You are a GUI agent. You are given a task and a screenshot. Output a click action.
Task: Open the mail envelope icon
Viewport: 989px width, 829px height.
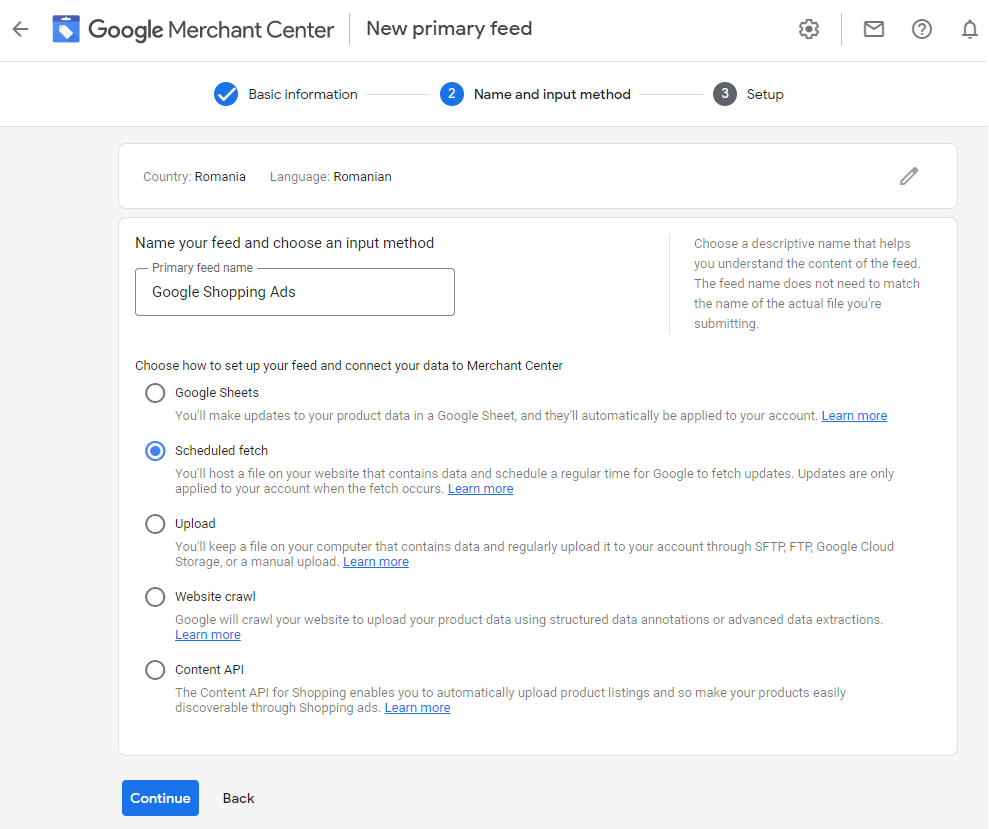pos(874,29)
